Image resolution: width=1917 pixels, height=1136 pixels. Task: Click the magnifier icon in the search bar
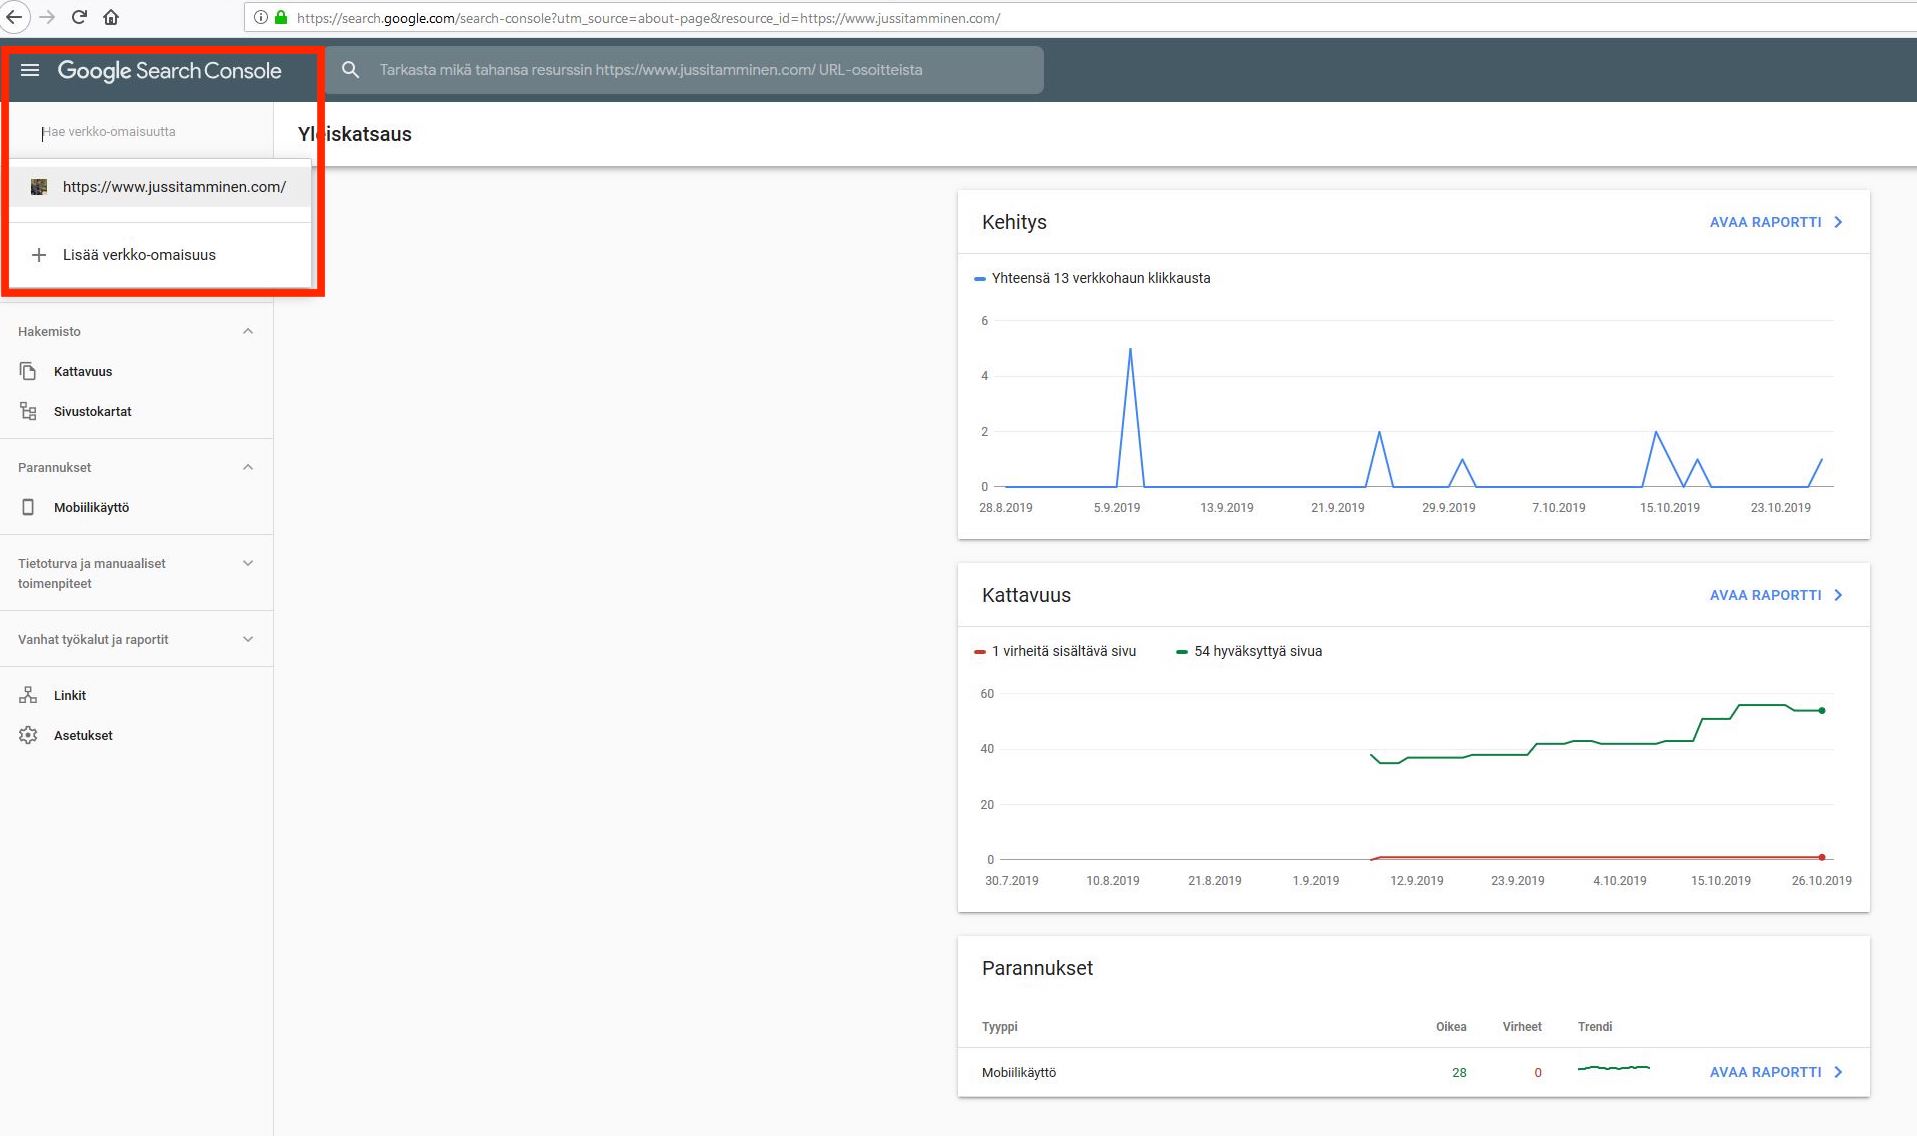350,70
